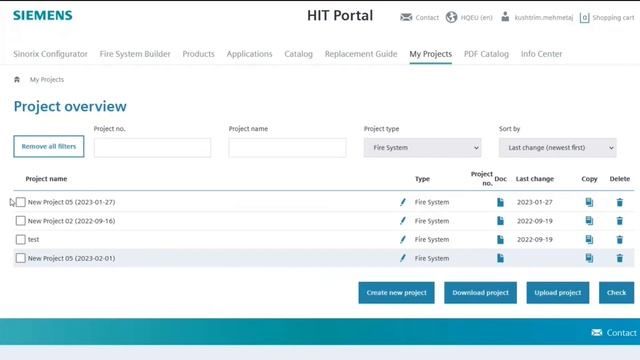Open document for New Project 05 (2023-01-27)
Viewport: 640px width, 360px height.
point(500,202)
